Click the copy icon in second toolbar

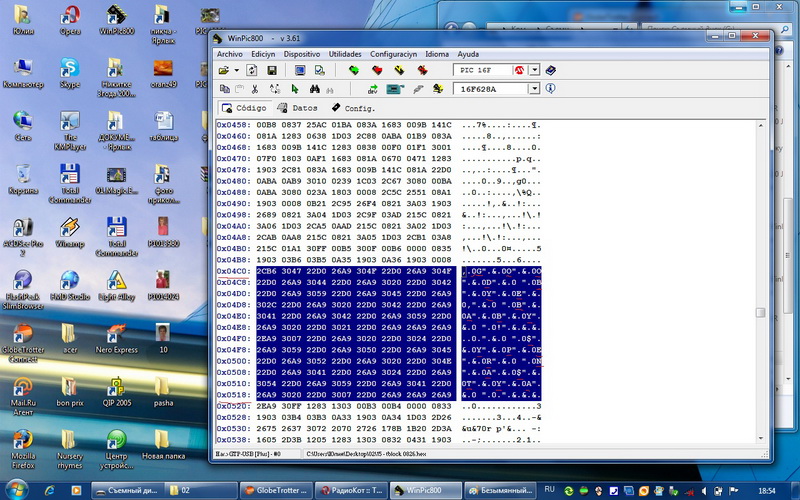pos(224,89)
